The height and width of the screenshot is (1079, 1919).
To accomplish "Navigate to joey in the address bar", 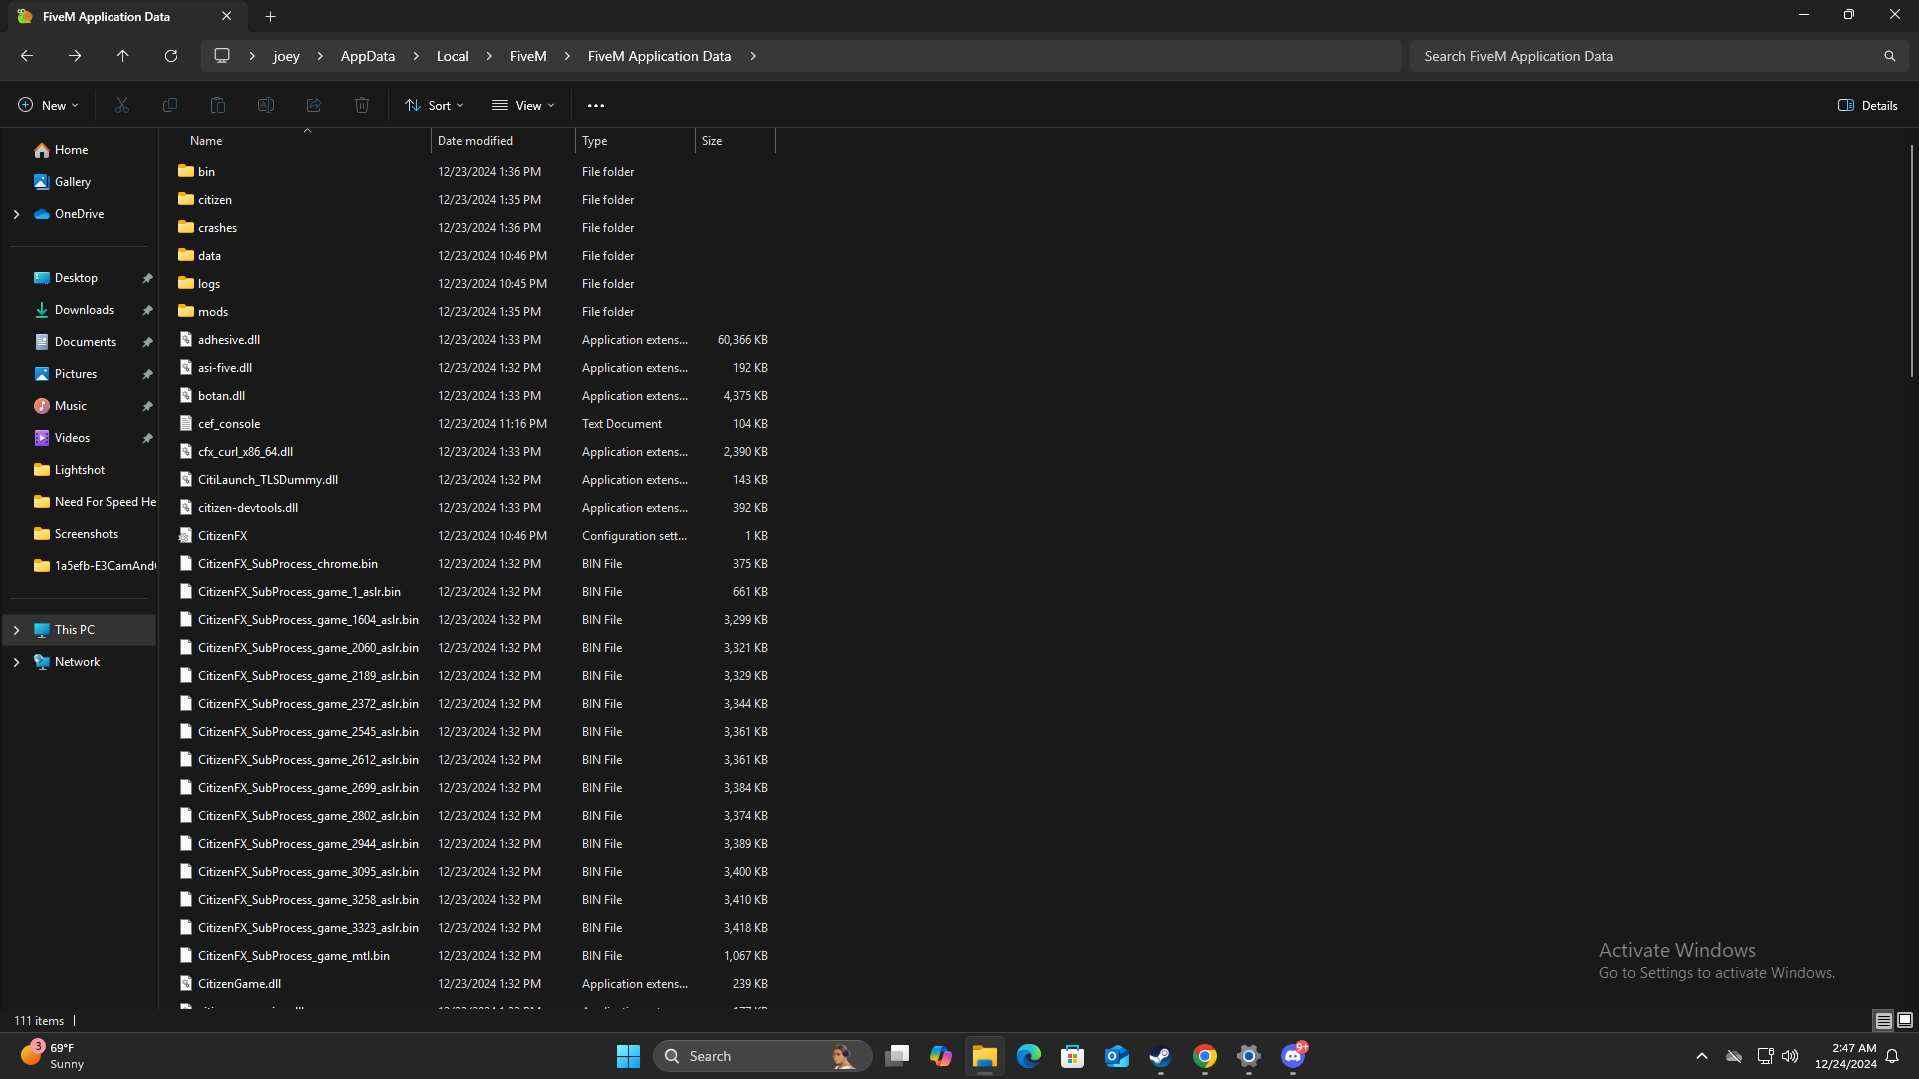I will [x=286, y=56].
